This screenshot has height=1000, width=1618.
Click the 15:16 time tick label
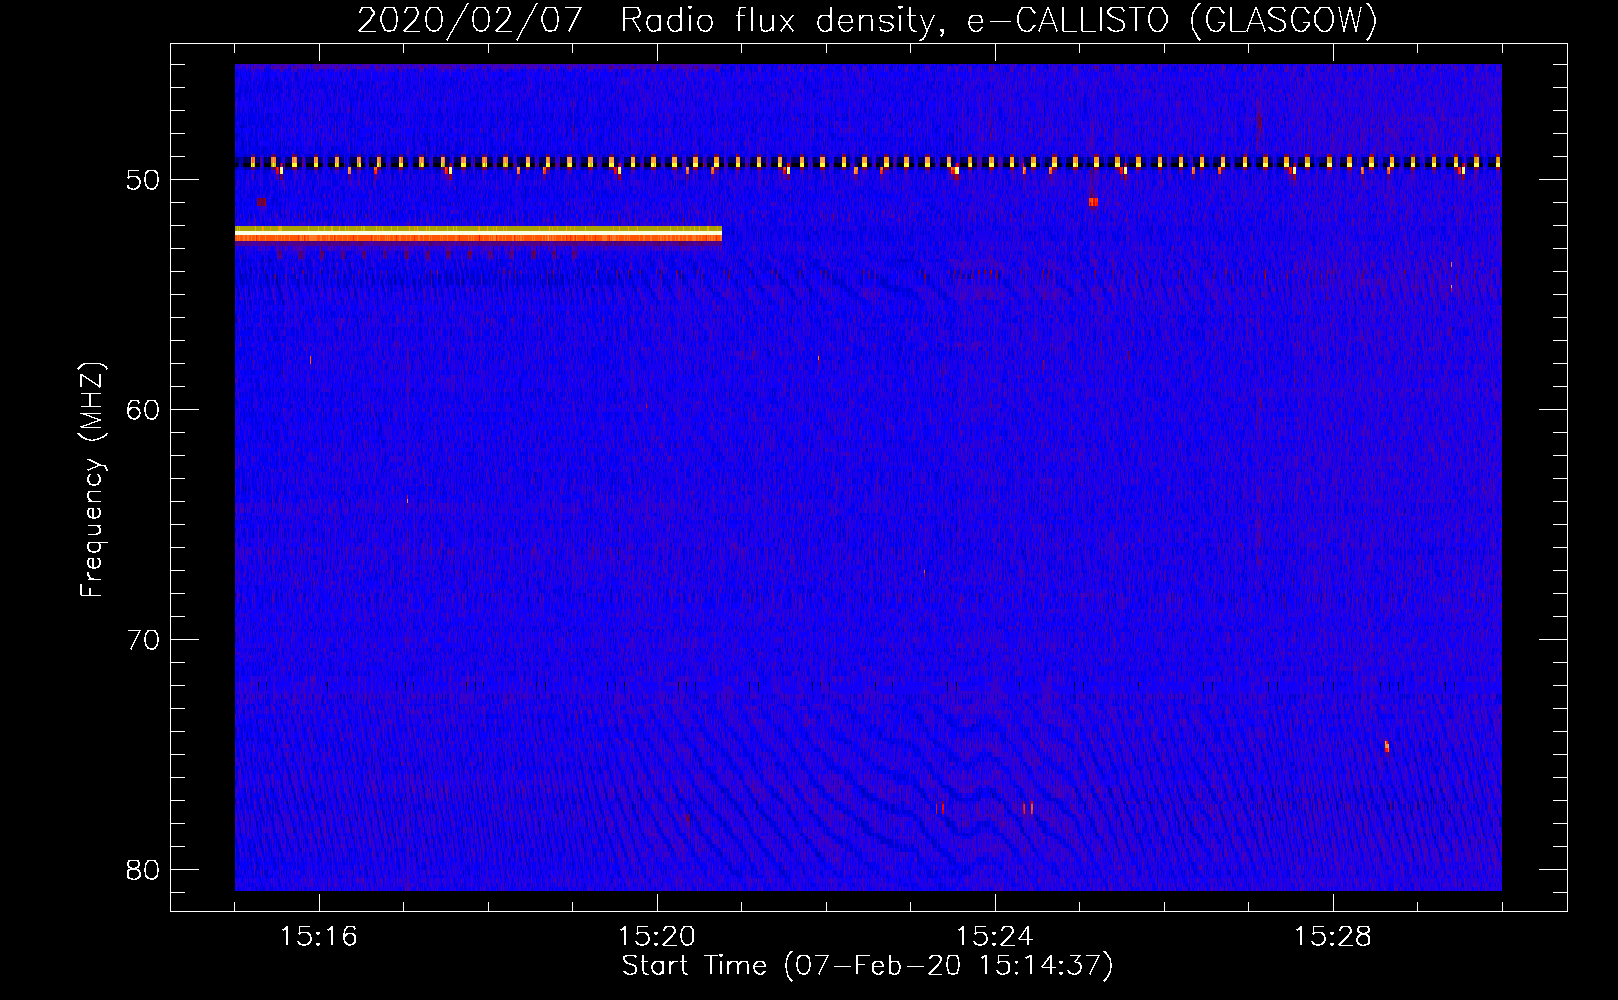click(319, 937)
